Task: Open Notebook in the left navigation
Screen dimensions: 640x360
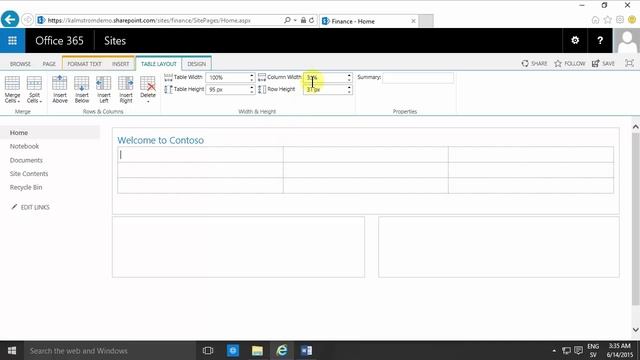Action: coord(24,146)
